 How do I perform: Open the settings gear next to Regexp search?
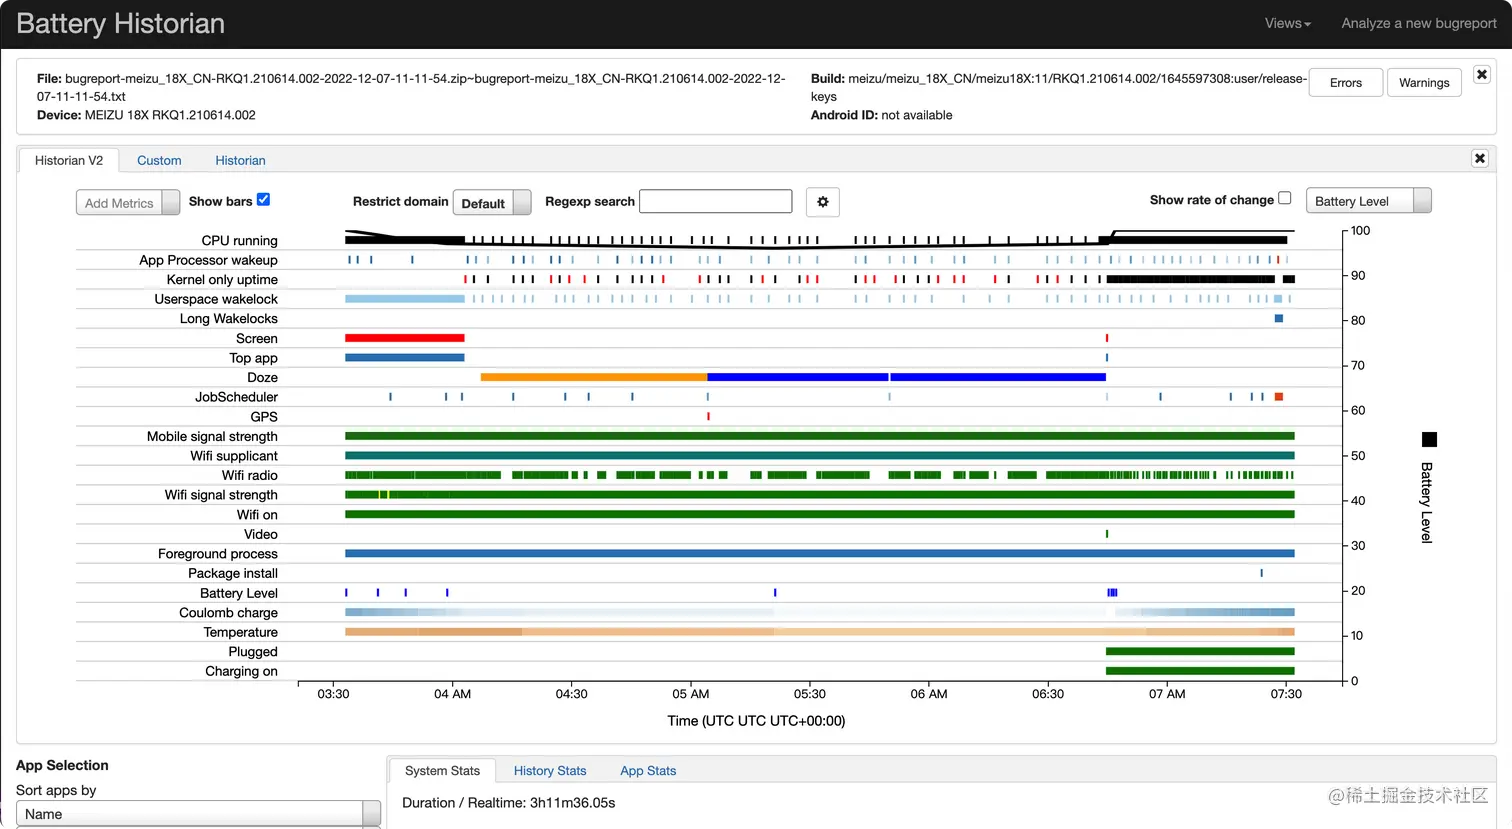coord(822,202)
